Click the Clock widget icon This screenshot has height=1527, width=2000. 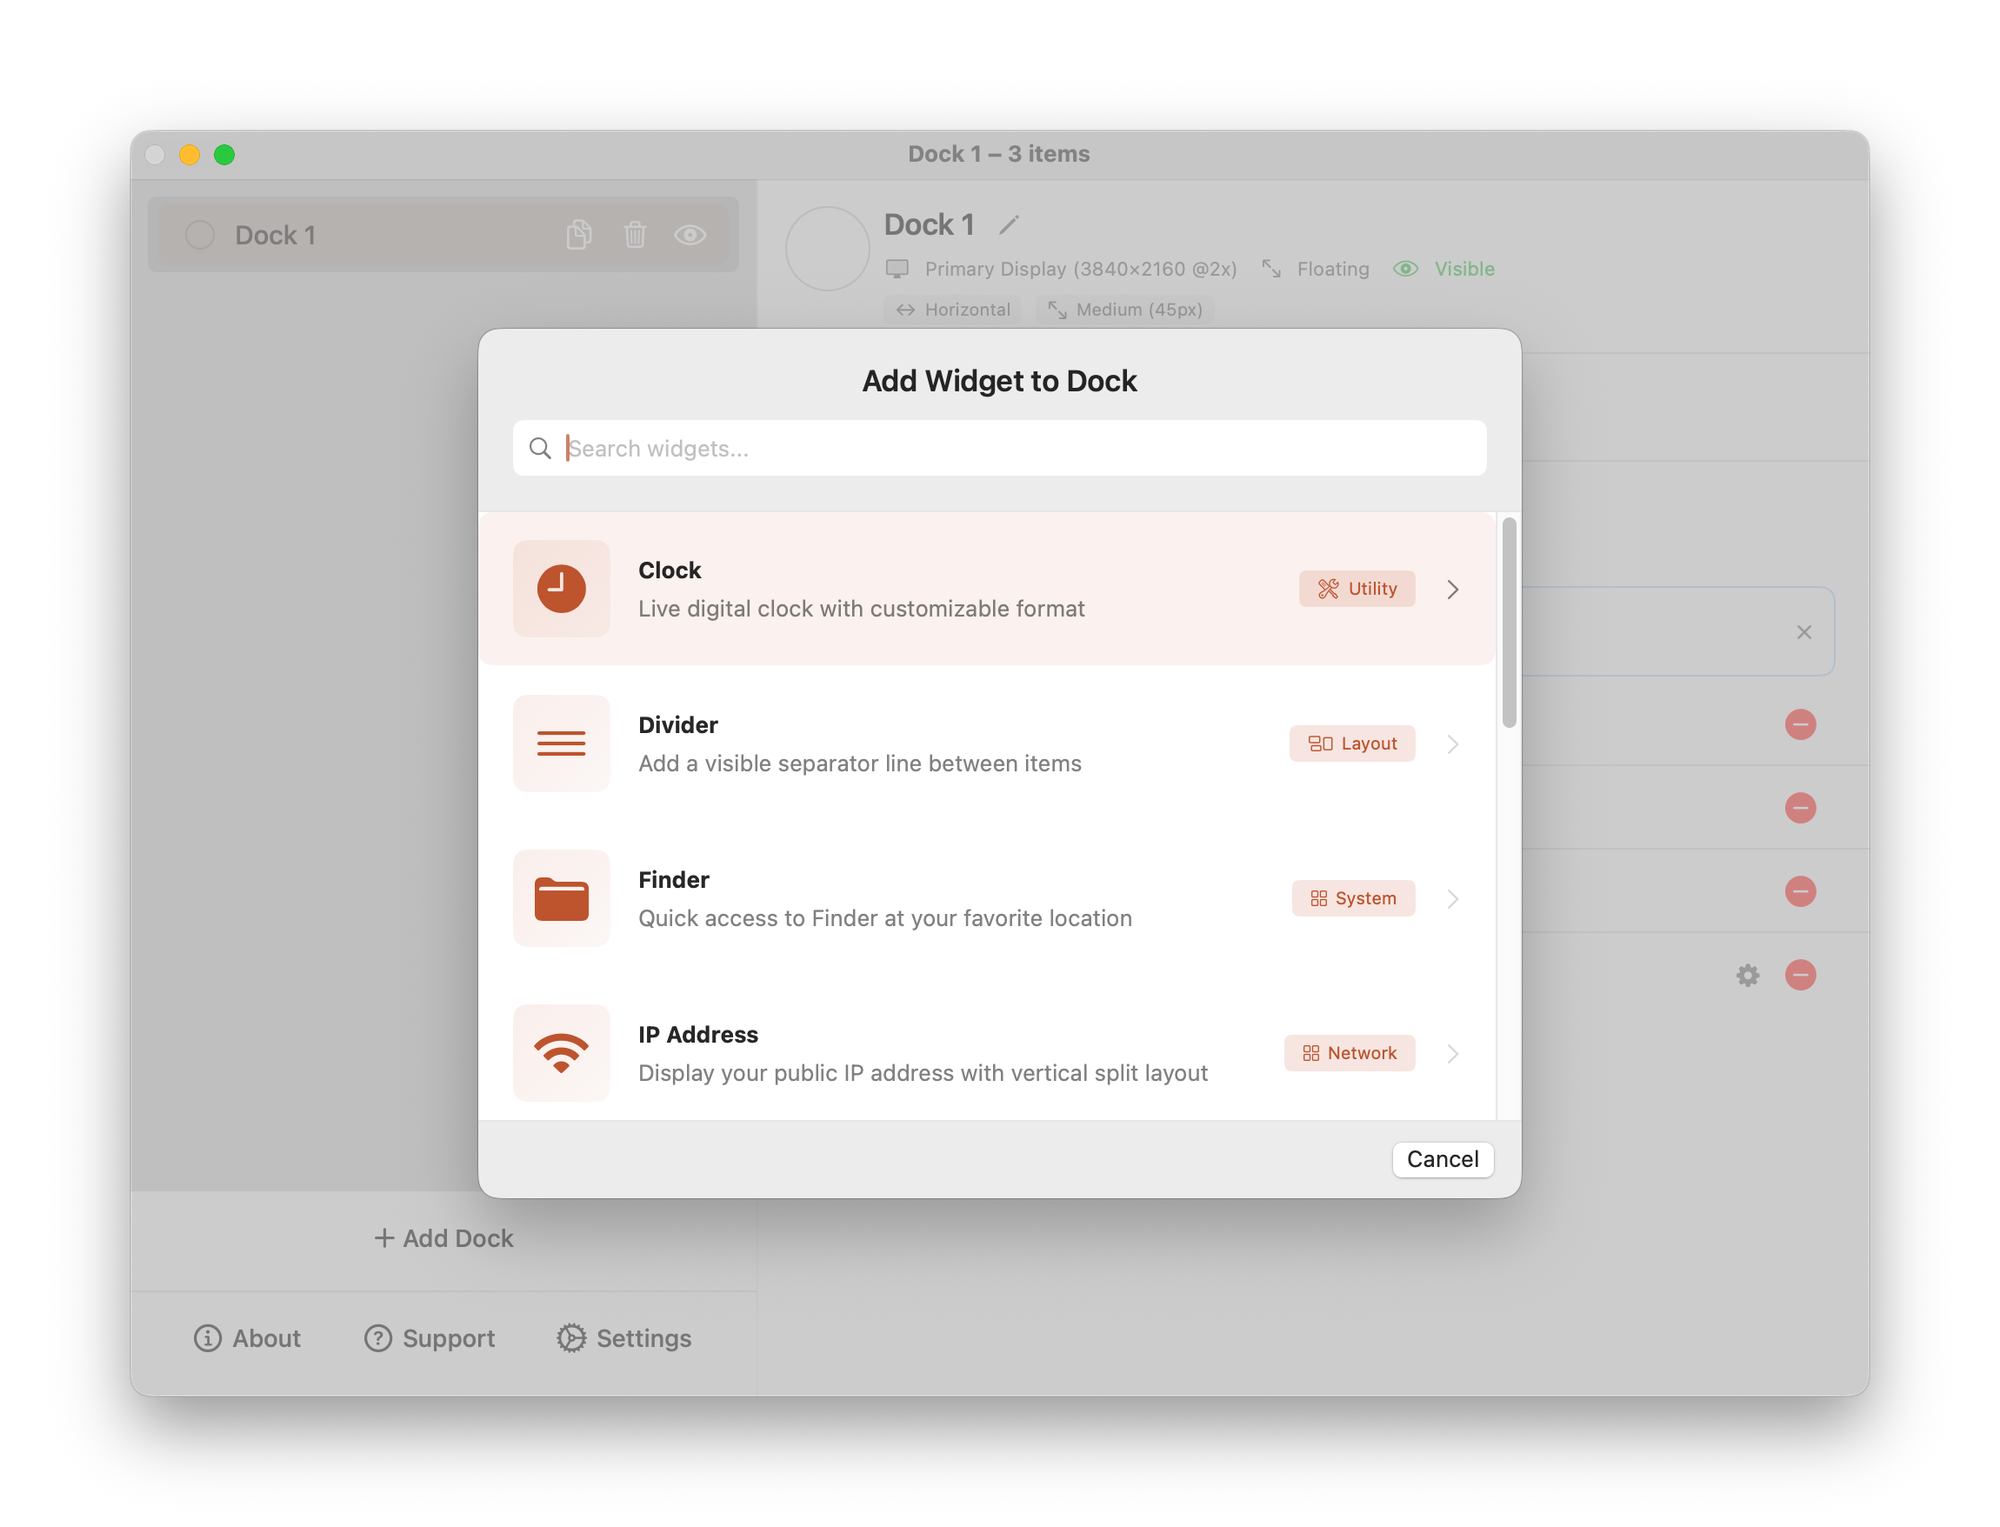[x=561, y=589]
